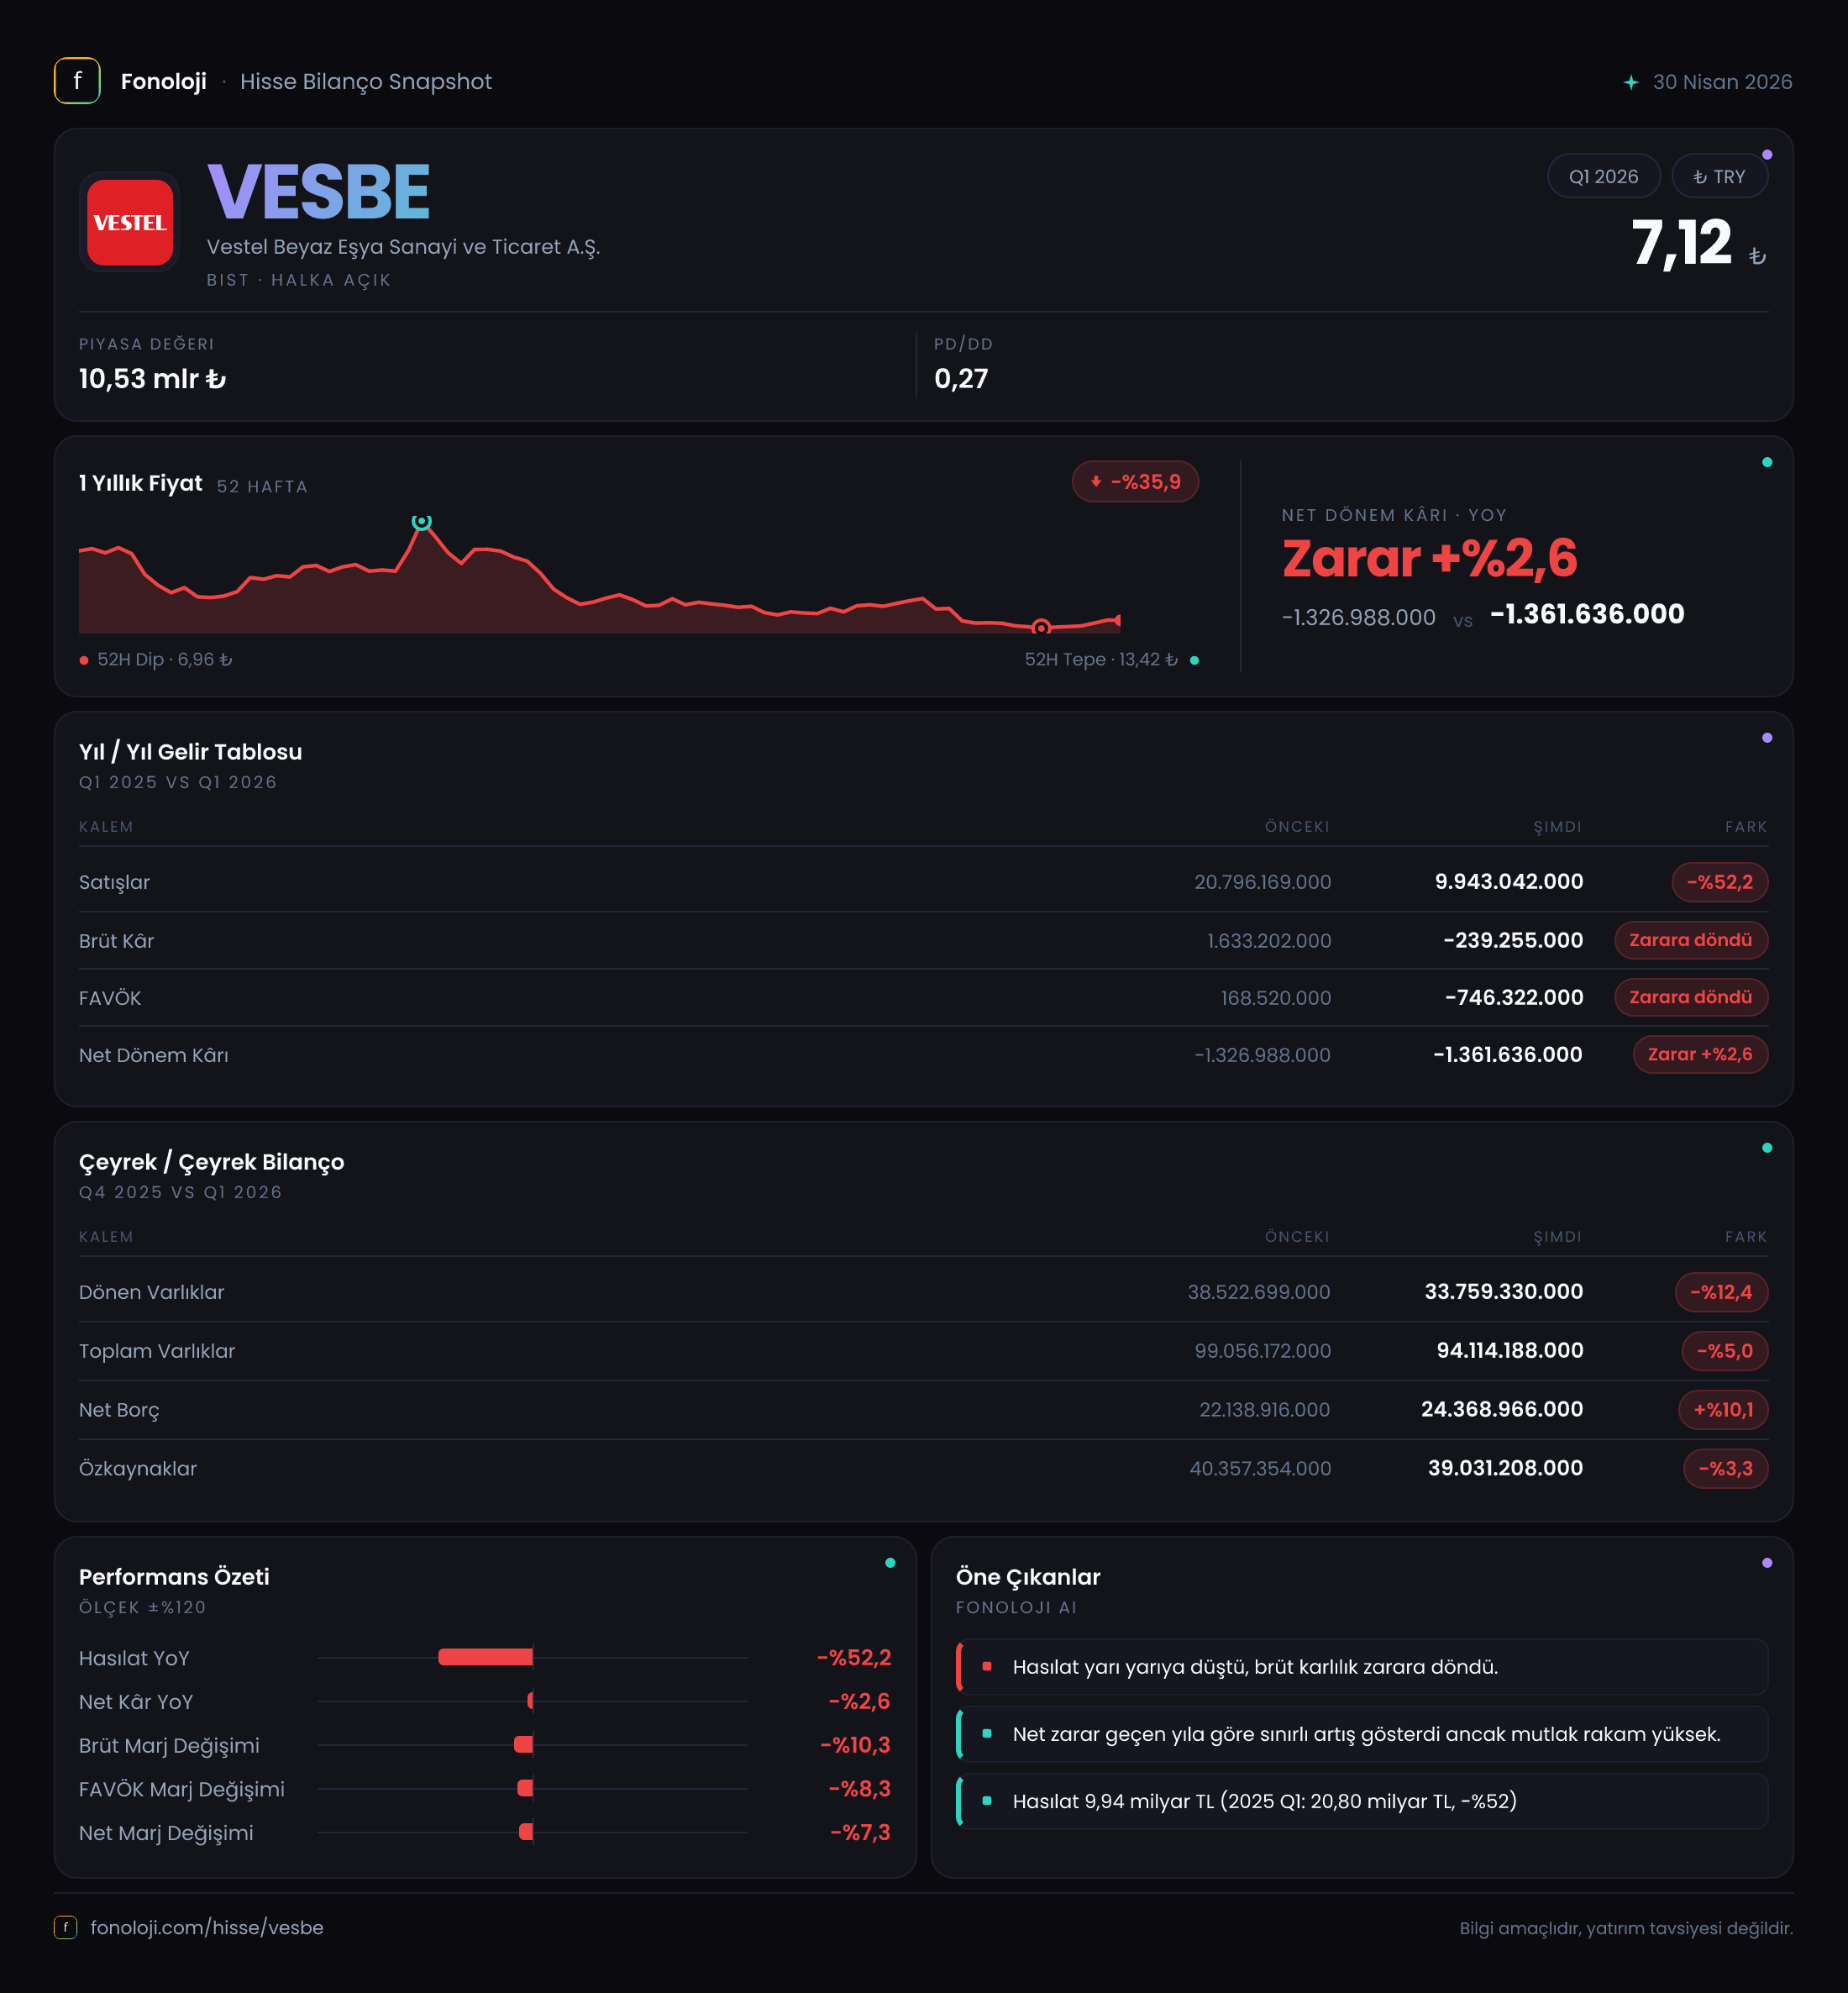Select the red low-point marker on the price chart

click(1041, 628)
